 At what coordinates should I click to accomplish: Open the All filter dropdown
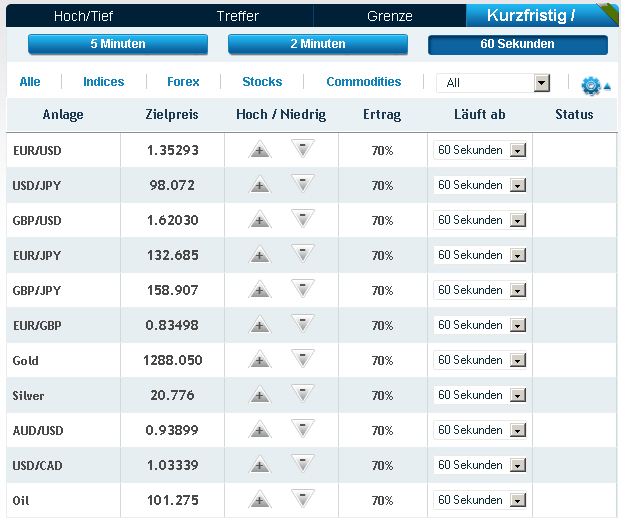[x=493, y=83]
